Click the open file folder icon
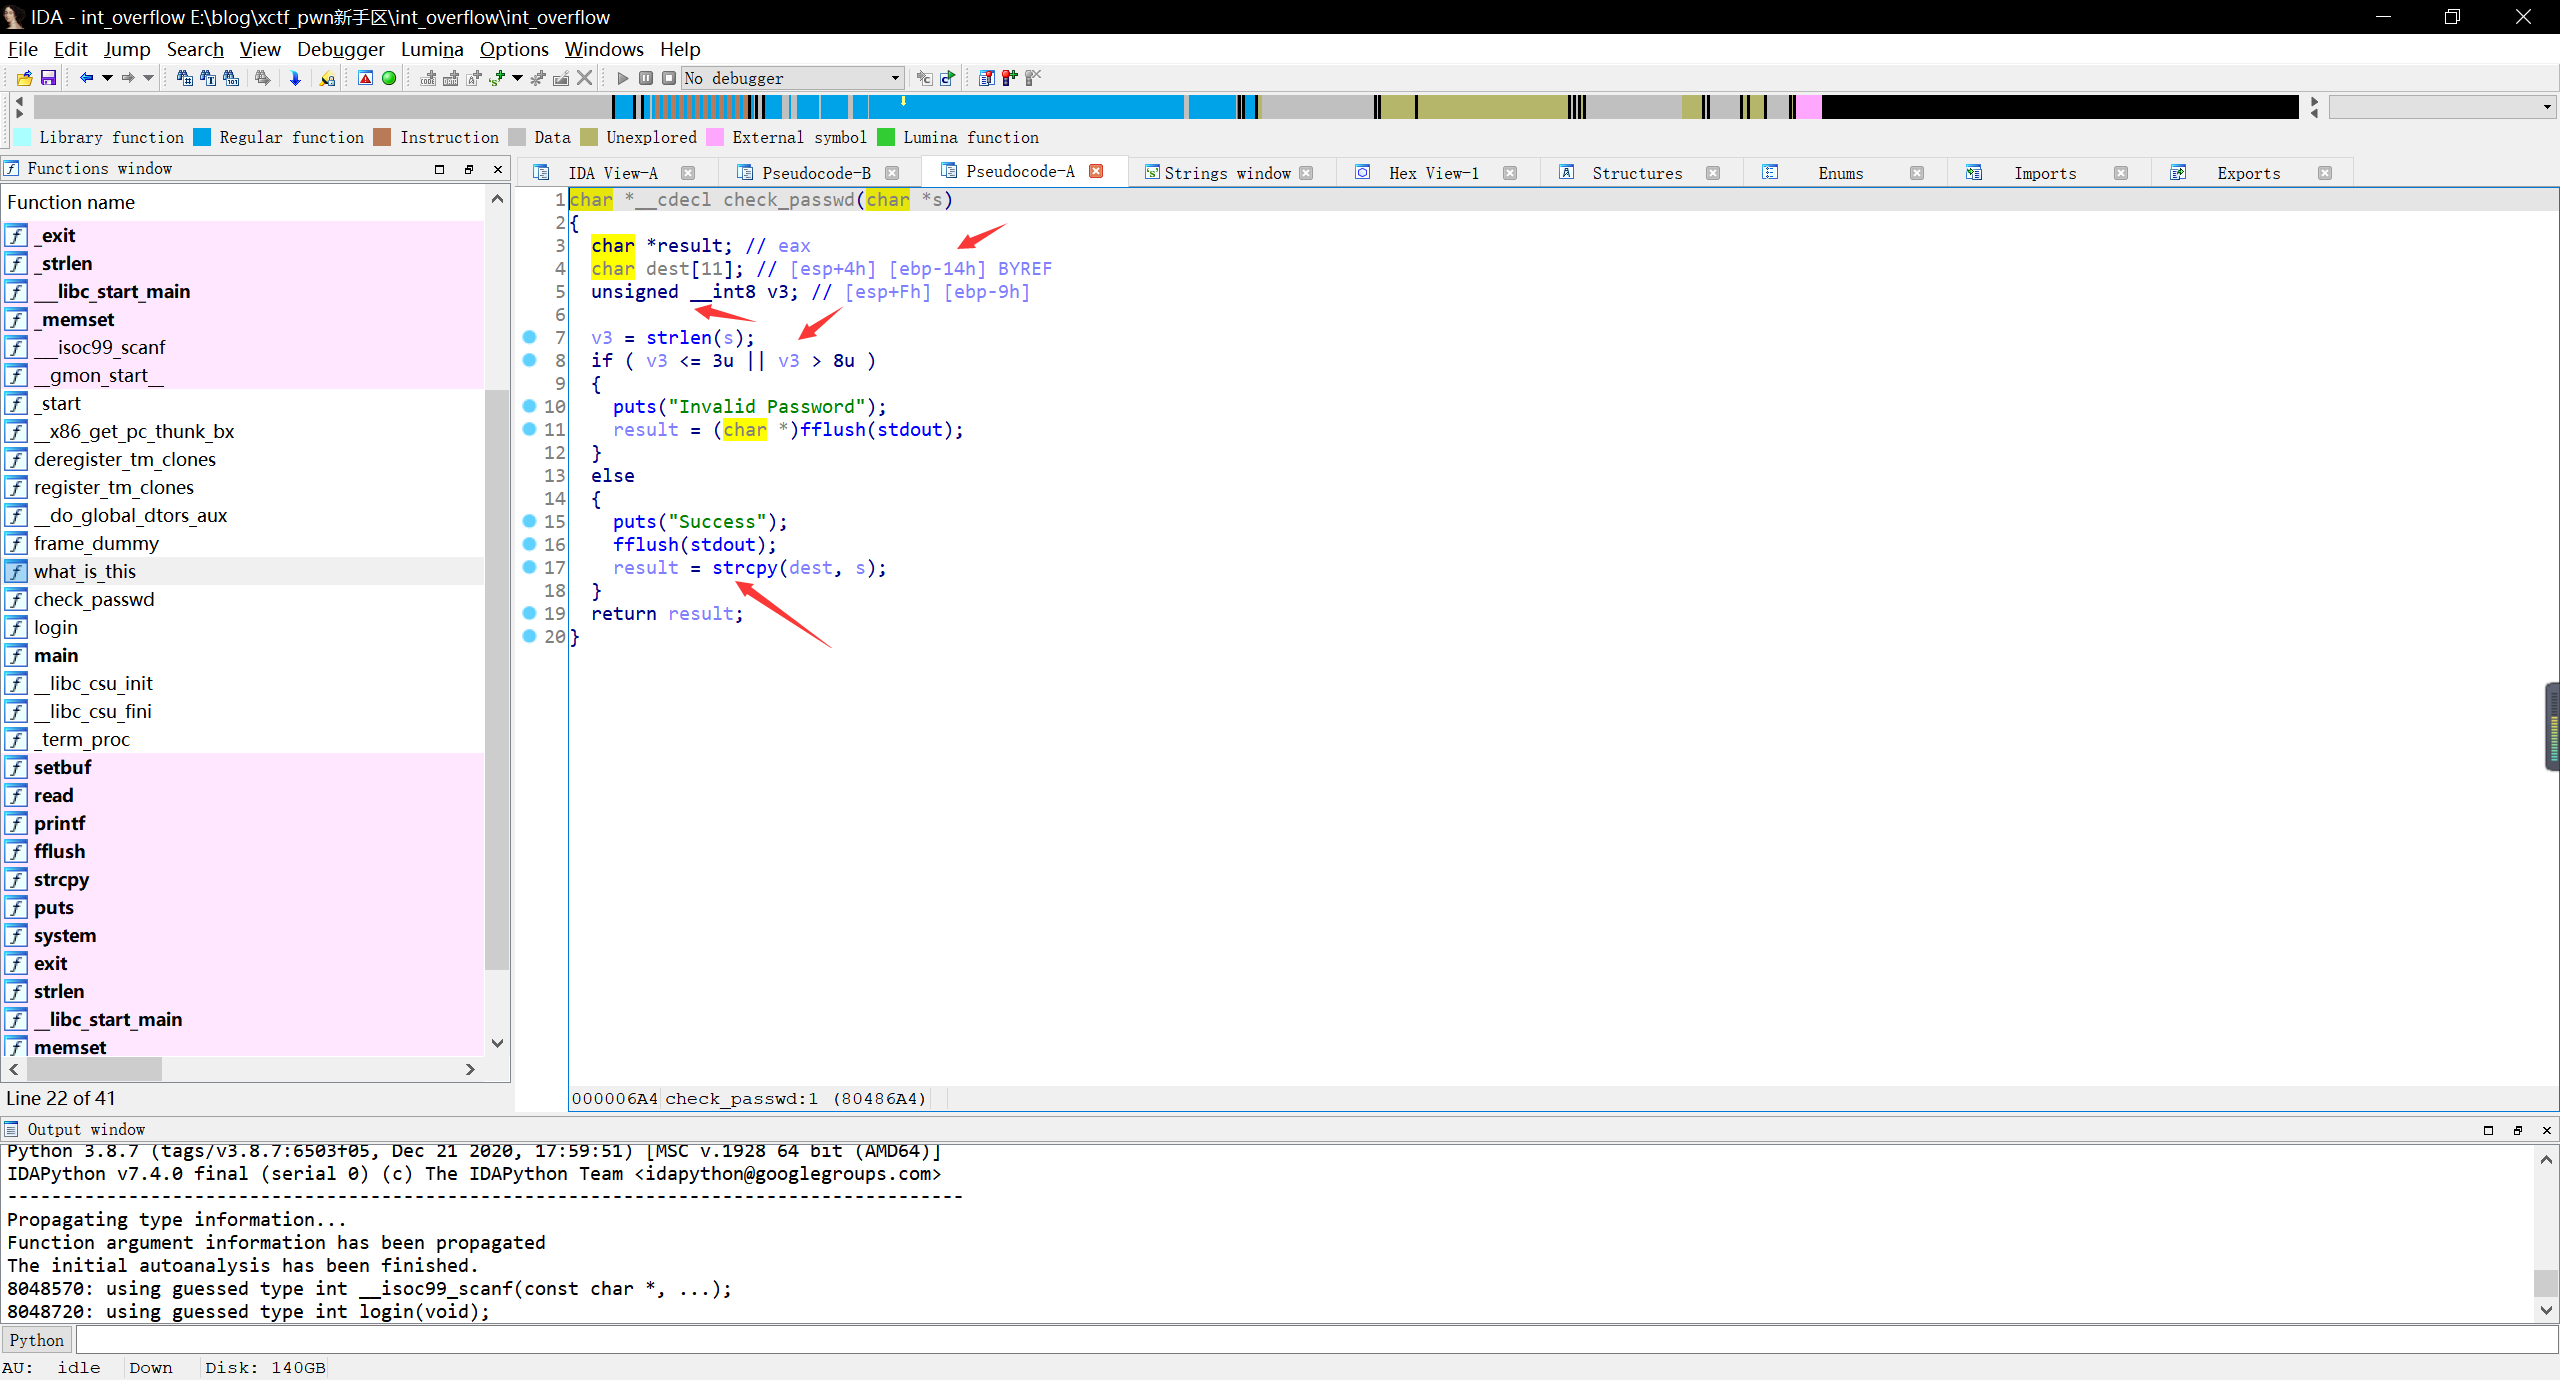This screenshot has height=1380, width=2560. pyautogui.click(x=24, y=78)
